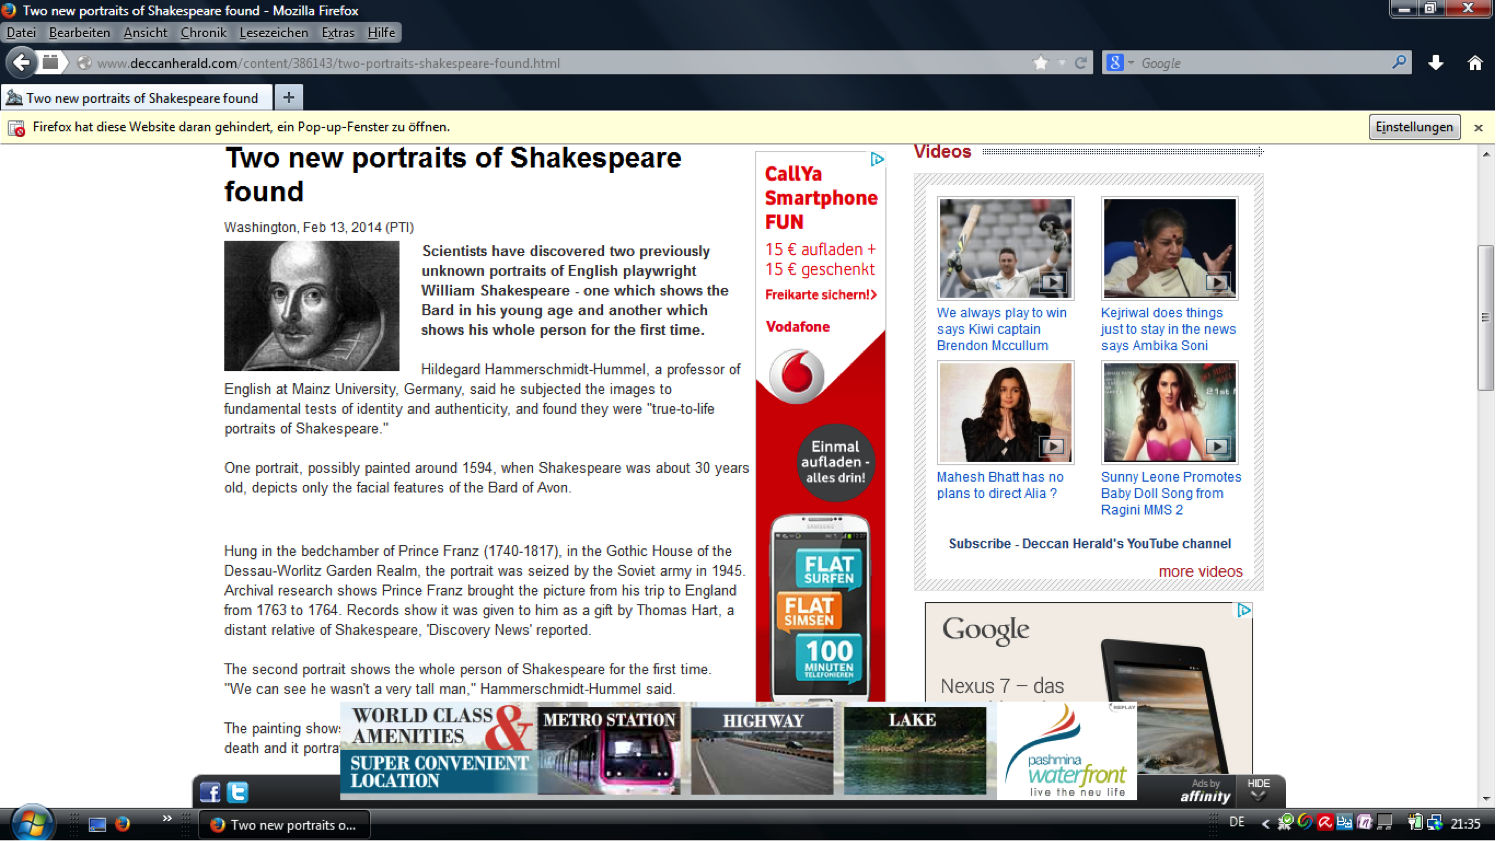Click the pashmina waterfront banner logo
The height and width of the screenshot is (841, 1496).
coord(1067,751)
